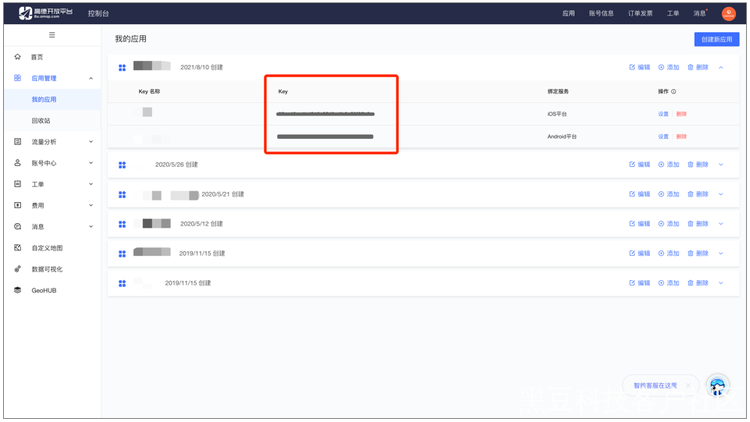Click the grid icon of the 2020/5/26 app
The image size is (750, 422).
click(x=122, y=165)
